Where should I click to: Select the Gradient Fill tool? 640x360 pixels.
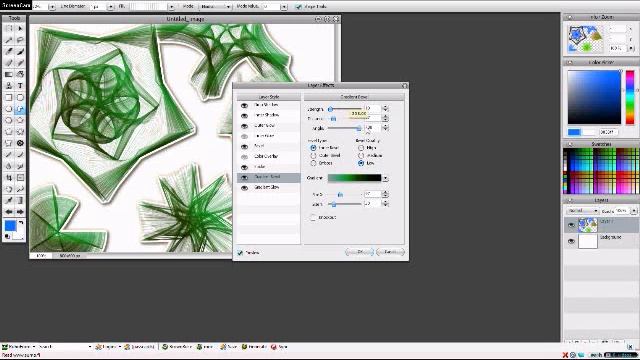pyautogui.click(x=9, y=74)
